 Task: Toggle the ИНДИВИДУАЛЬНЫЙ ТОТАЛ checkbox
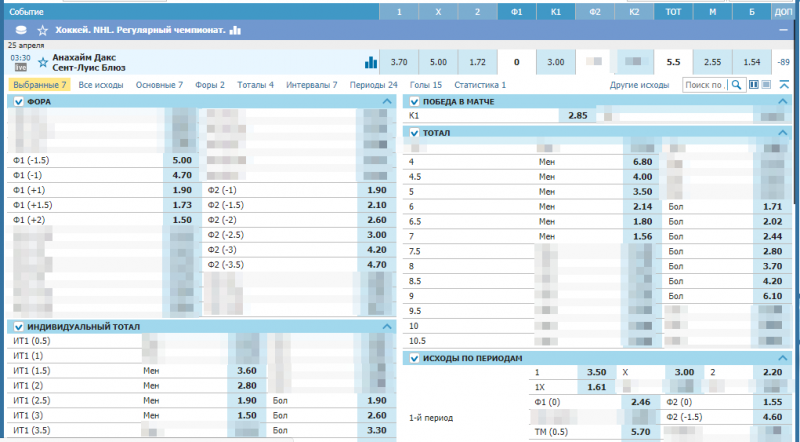coord(18,327)
